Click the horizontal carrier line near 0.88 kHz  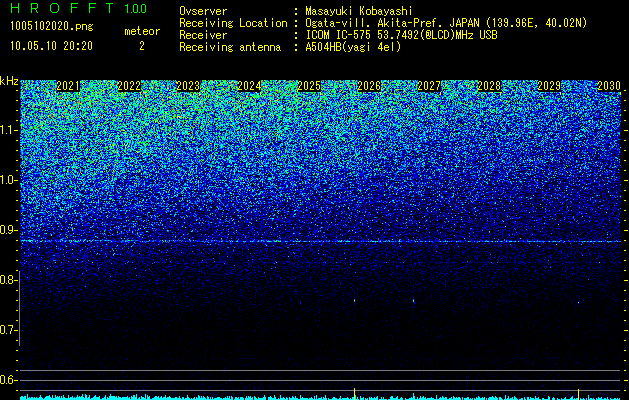point(321,241)
